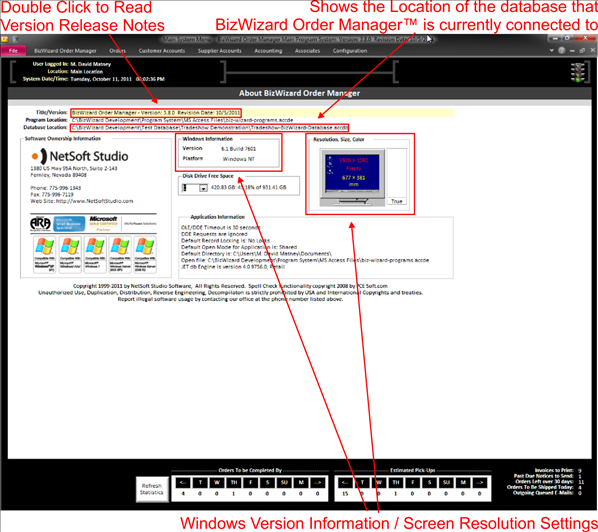The height and width of the screenshot is (532, 598).
Task: Click the Database Location path field
Action: coord(209,127)
